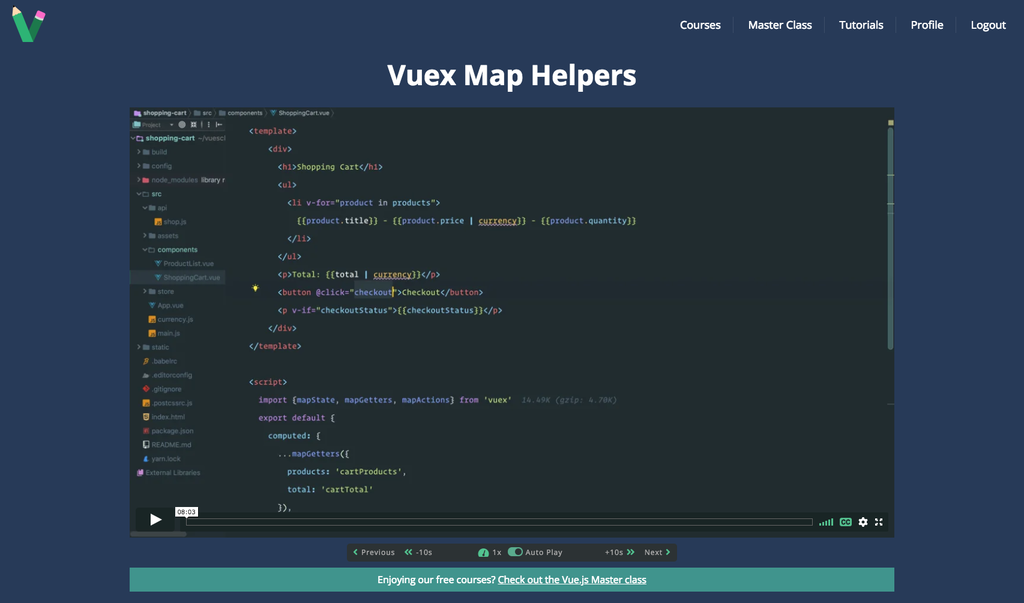Image resolution: width=1024 pixels, height=603 pixels.
Task: Collapse the src folder
Action: tap(138, 194)
